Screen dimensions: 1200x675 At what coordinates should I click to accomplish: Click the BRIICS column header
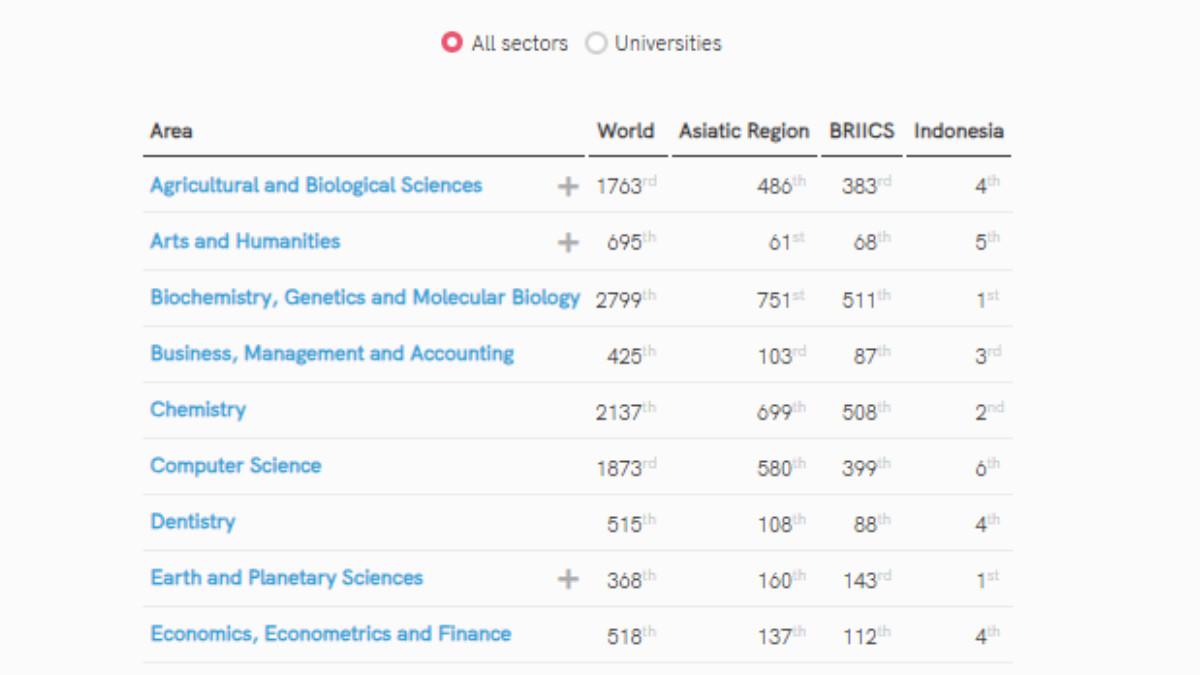pyautogui.click(x=861, y=131)
